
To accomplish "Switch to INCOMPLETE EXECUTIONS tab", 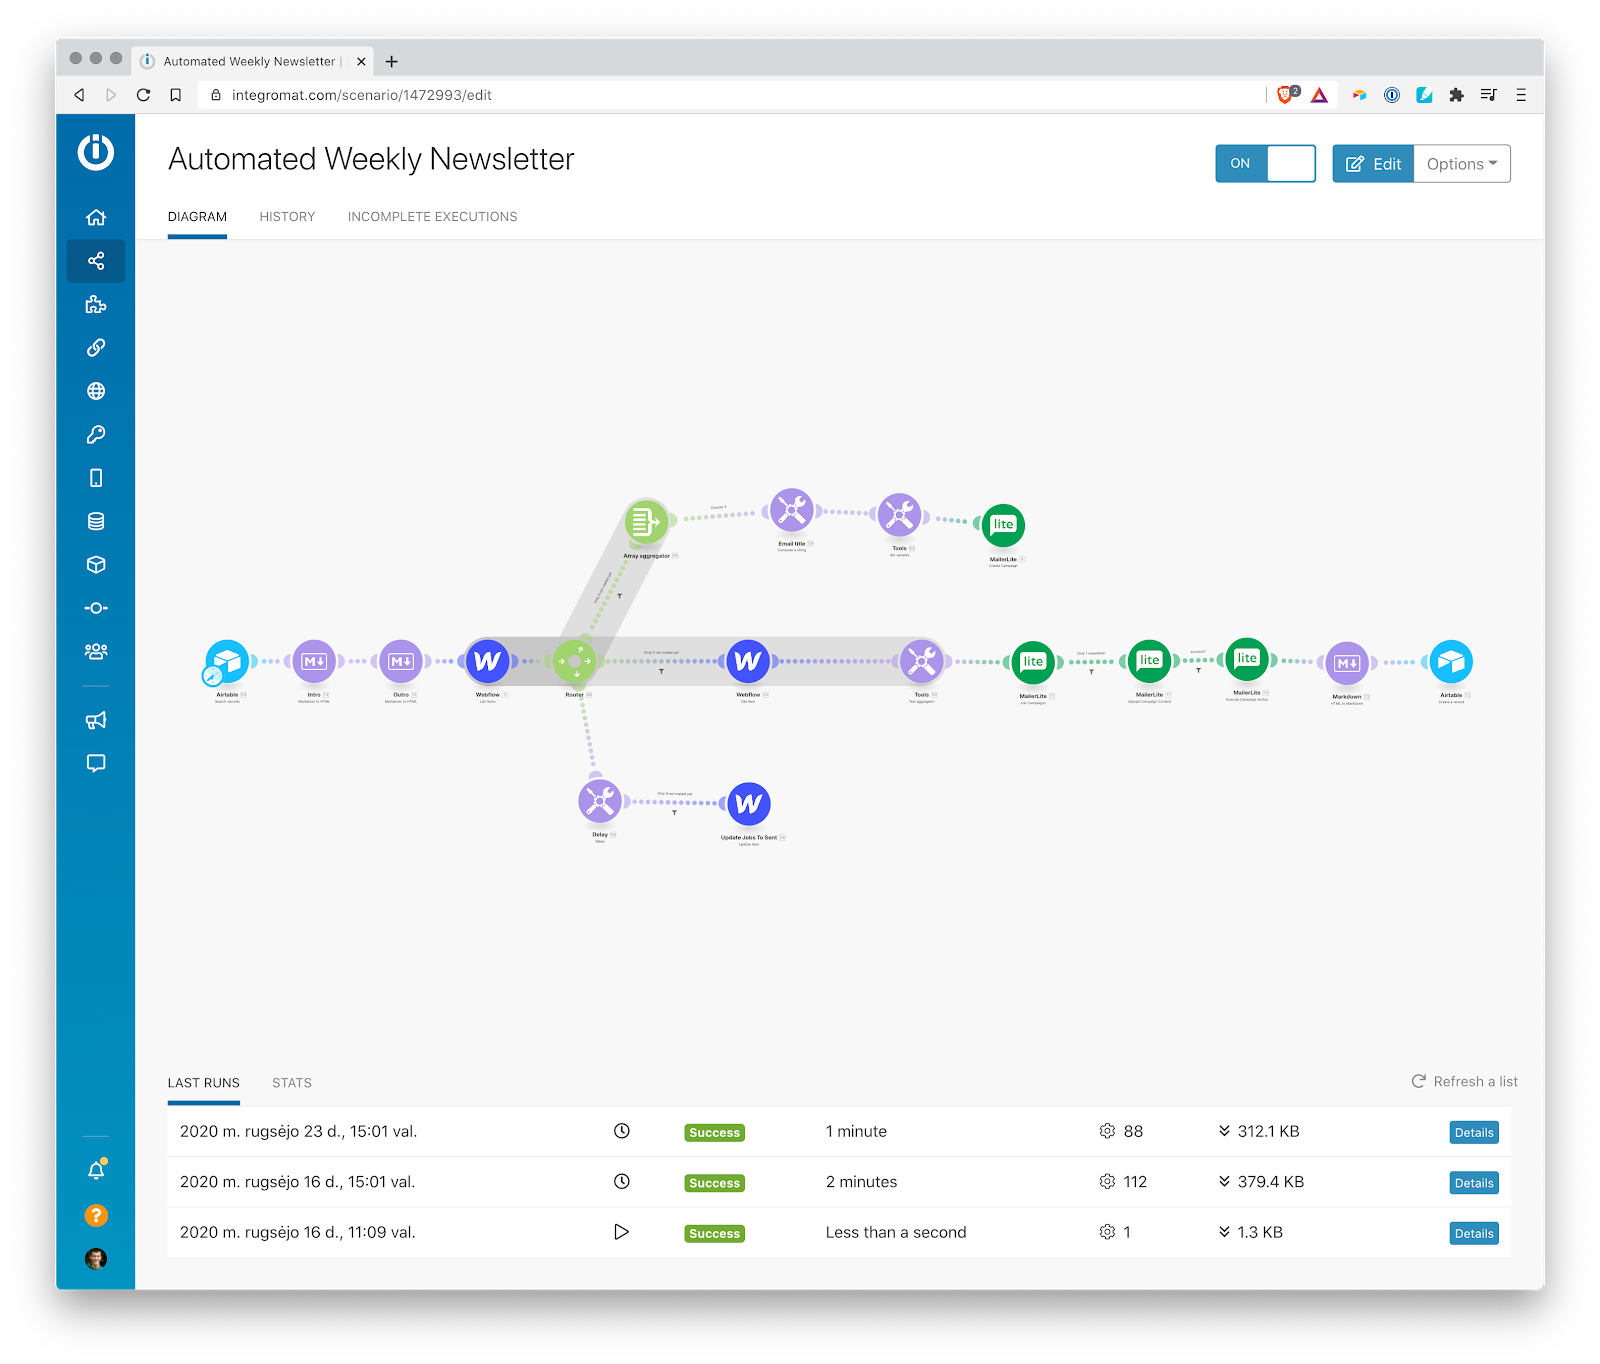I will pos(432,216).
